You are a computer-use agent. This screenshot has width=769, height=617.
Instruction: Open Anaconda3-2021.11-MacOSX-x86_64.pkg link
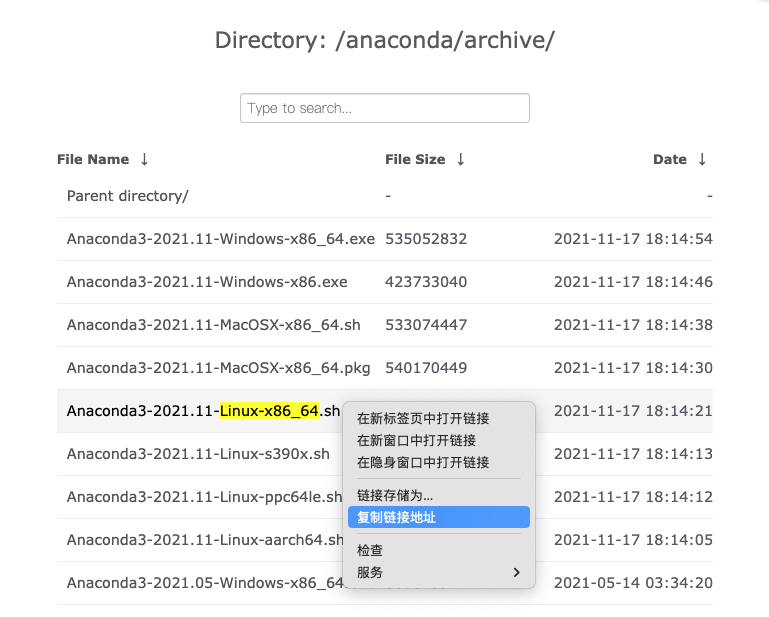tap(218, 368)
